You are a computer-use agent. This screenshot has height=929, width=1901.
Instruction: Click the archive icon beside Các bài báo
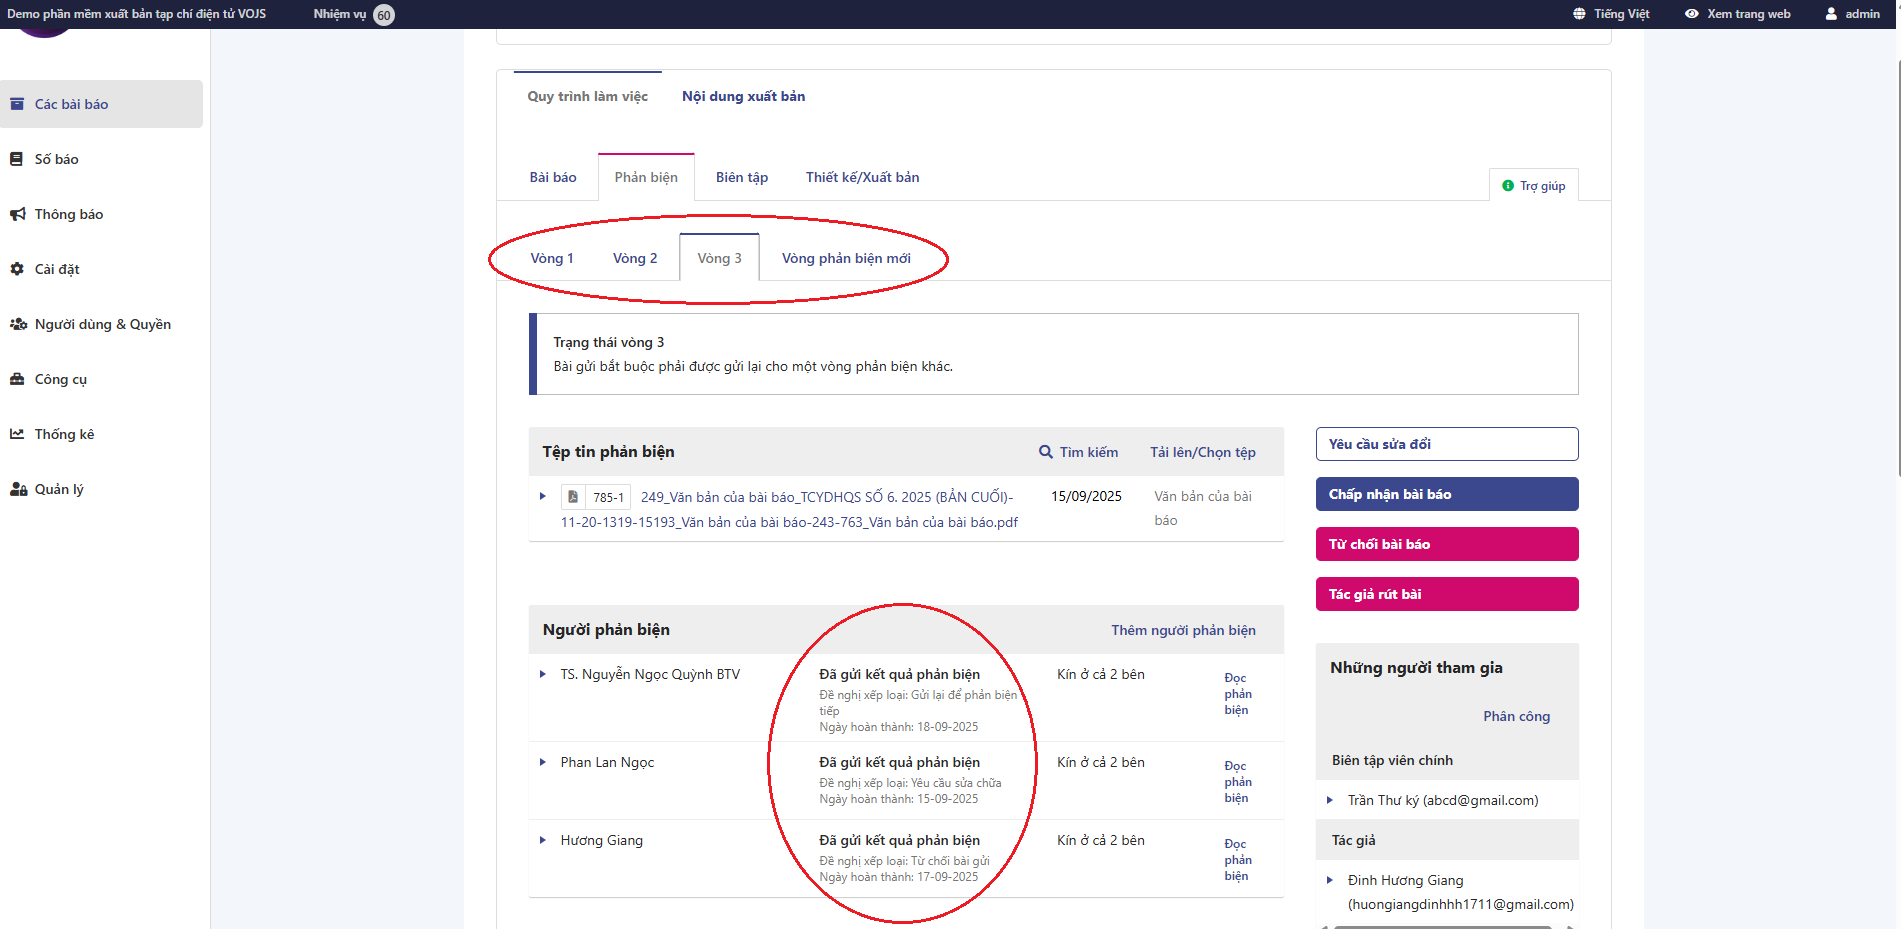(17, 104)
